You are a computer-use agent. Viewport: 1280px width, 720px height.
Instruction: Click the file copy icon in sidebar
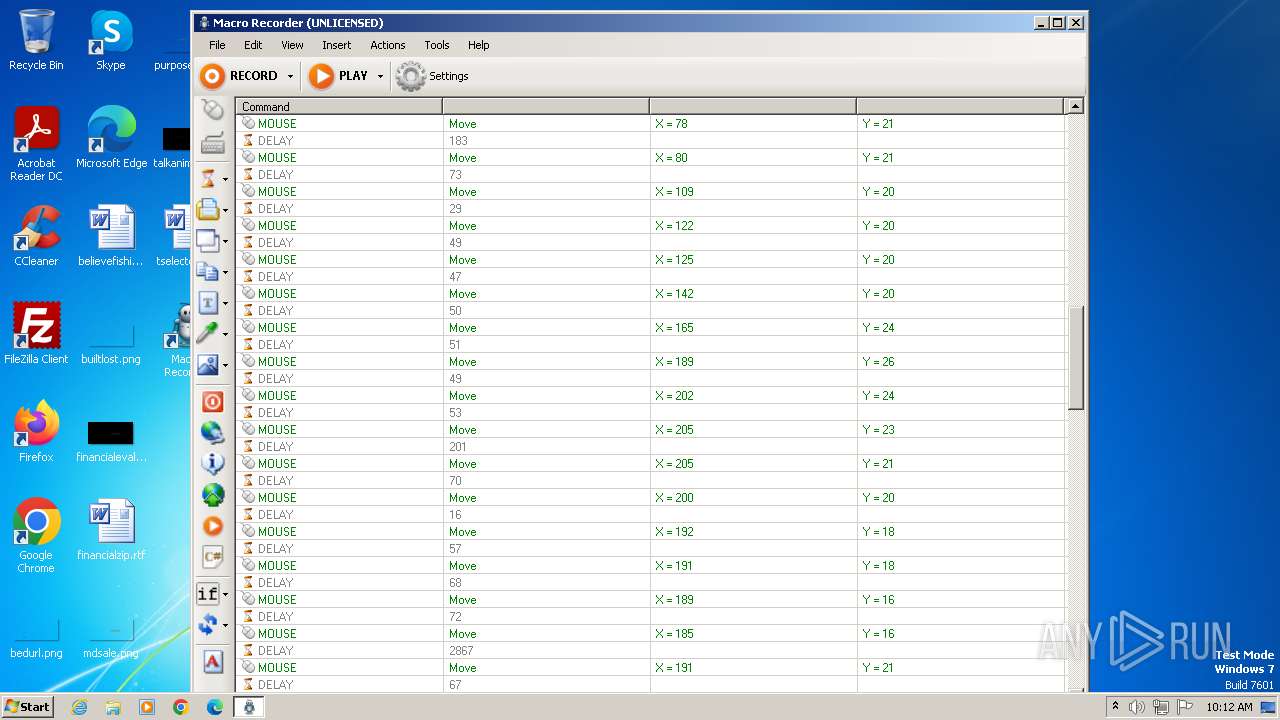tap(208, 271)
